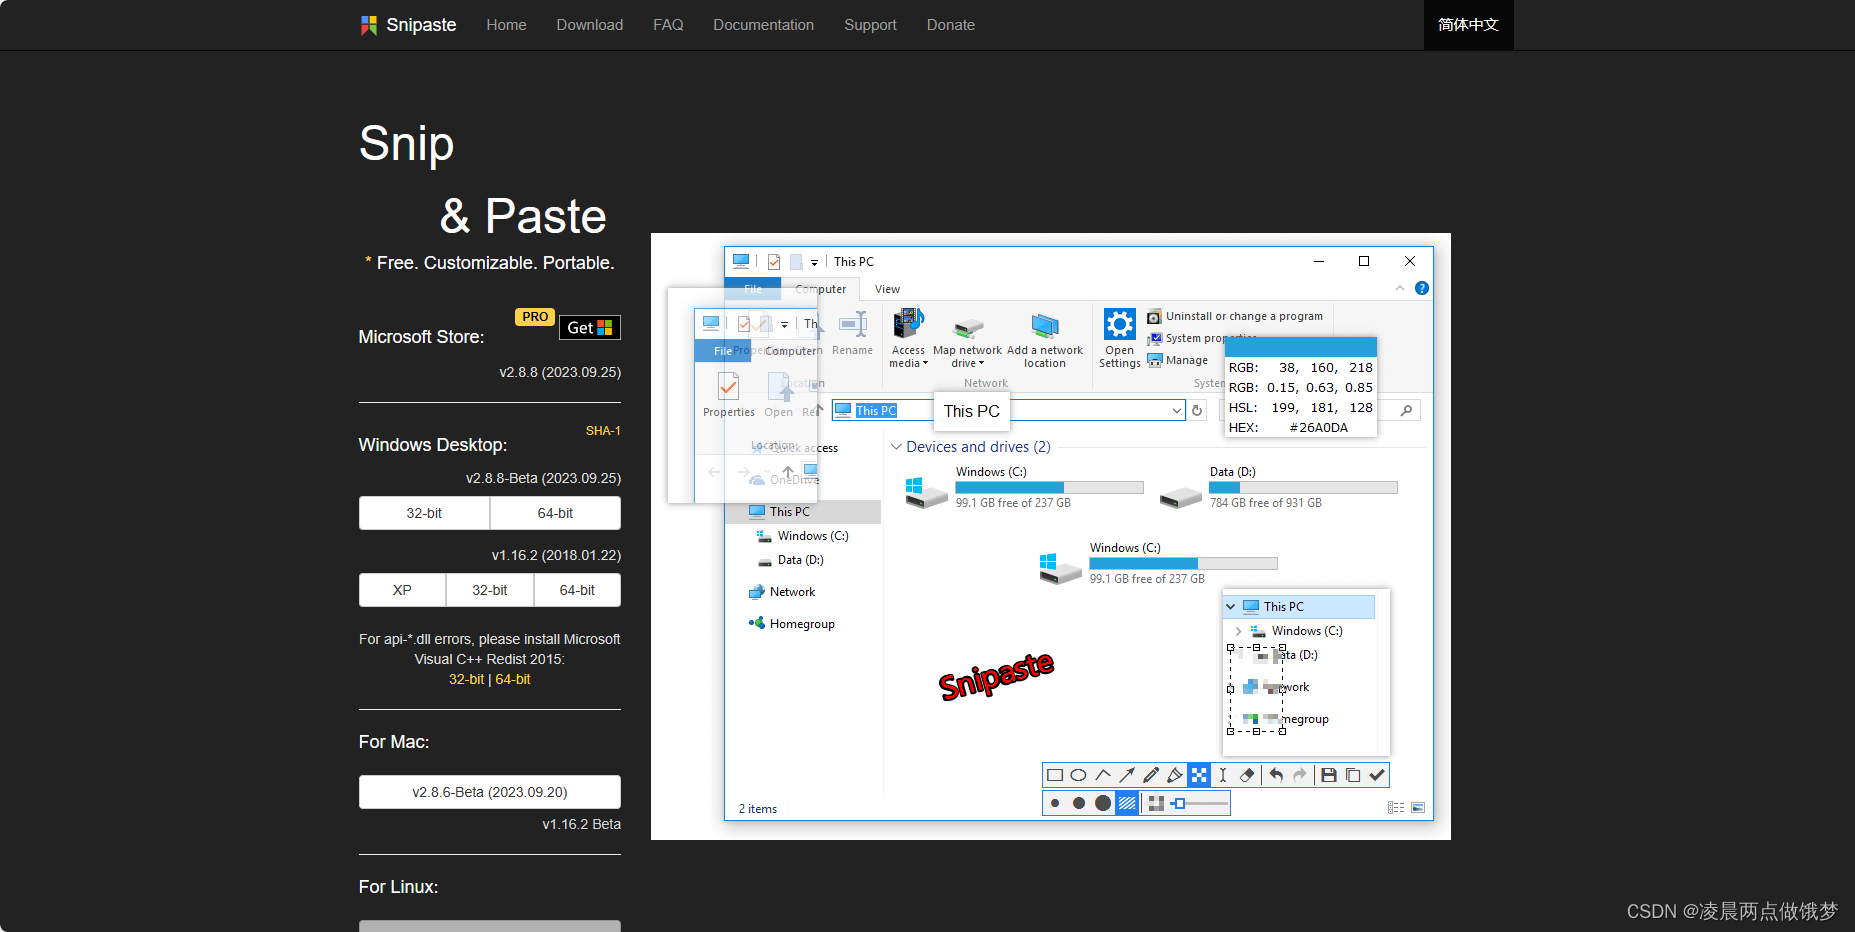Image resolution: width=1855 pixels, height=932 pixels.
Task: Open the address bar history dropdown
Action: pyautogui.click(x=1177, y=411)
